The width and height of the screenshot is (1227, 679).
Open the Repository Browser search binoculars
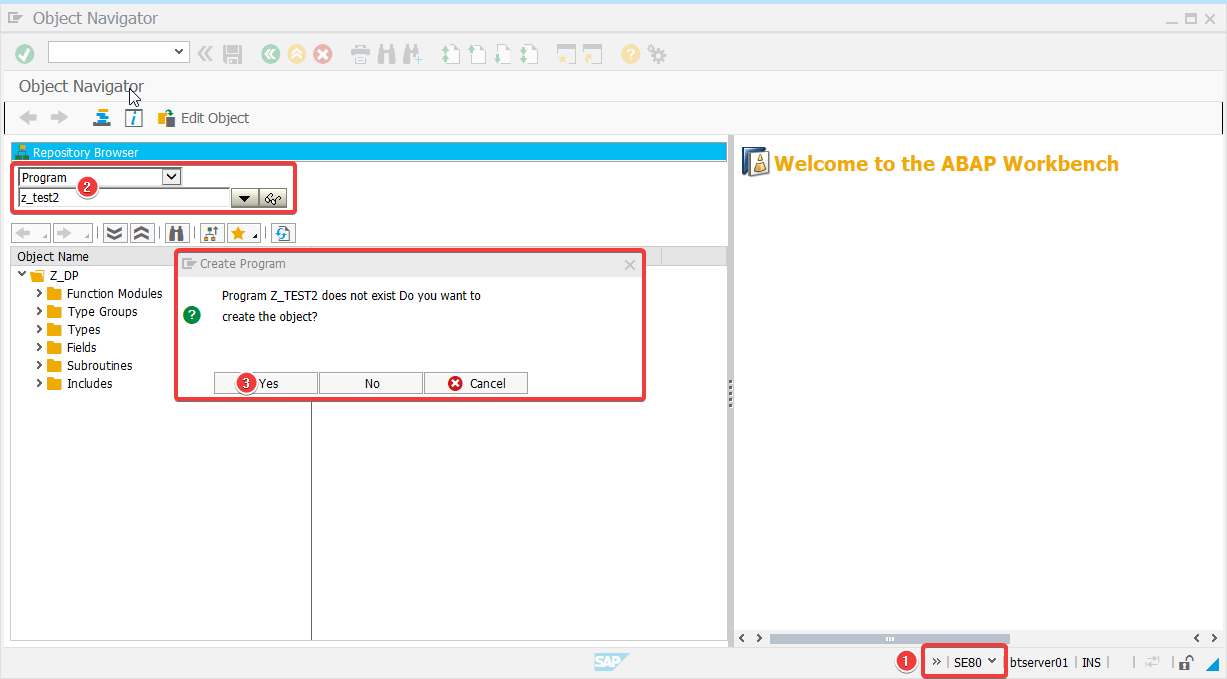point(177,233)
